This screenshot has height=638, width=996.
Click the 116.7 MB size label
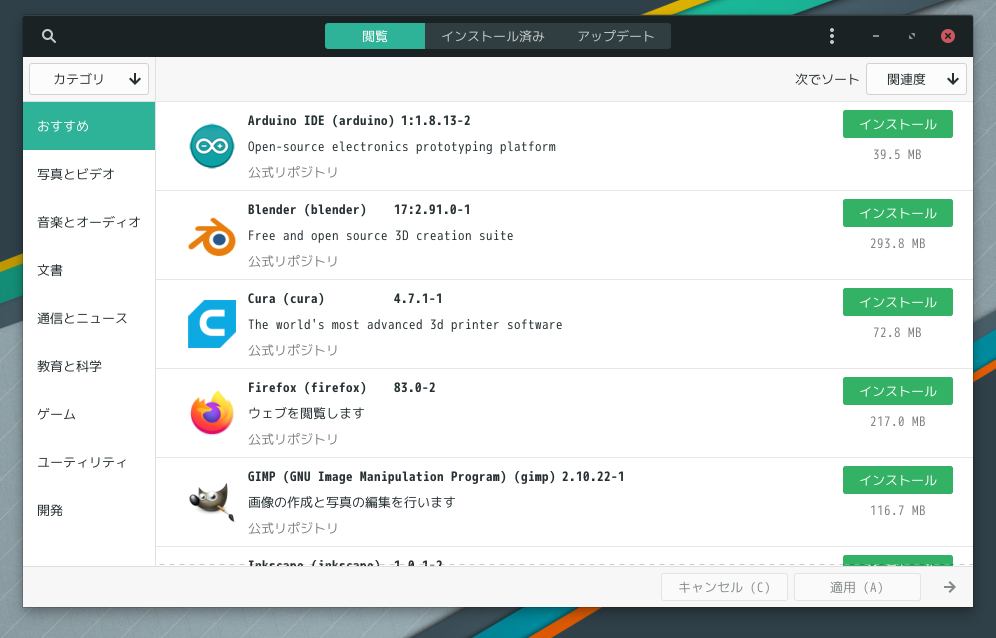coord(897,510)
